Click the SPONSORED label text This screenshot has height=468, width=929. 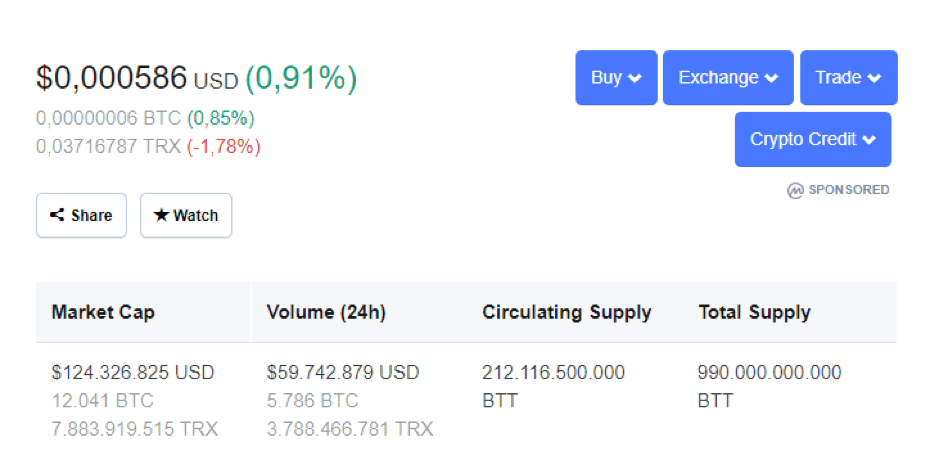849,190
